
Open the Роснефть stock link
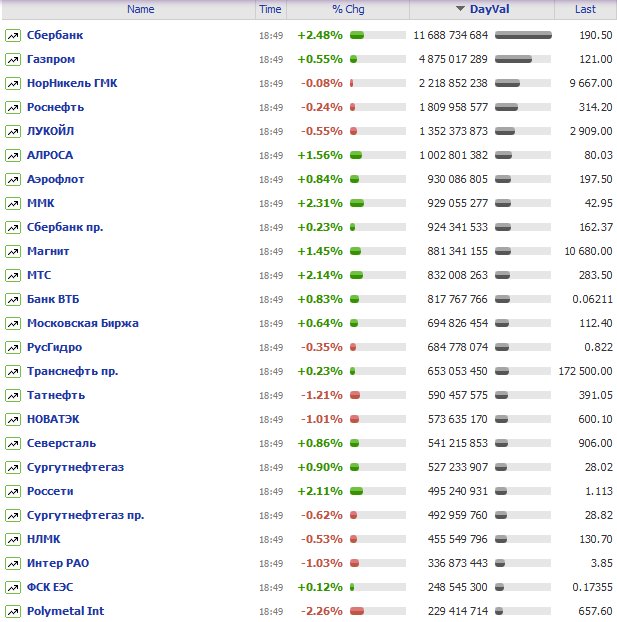coord(55,107)
